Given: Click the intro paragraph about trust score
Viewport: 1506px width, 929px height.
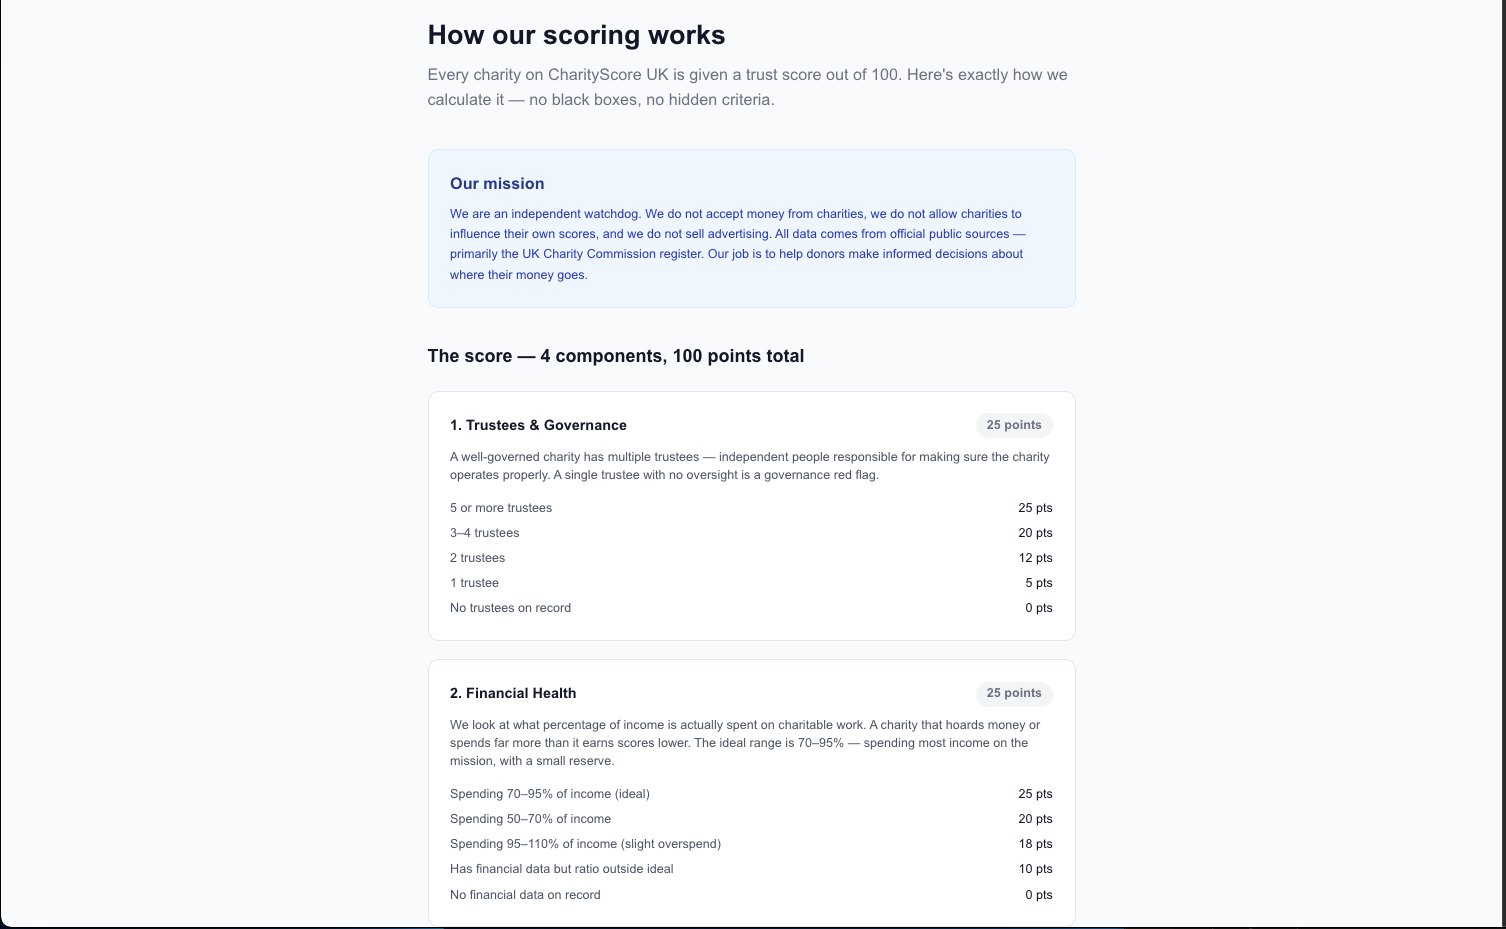Looking at the screenshot, I should (748, 87).
